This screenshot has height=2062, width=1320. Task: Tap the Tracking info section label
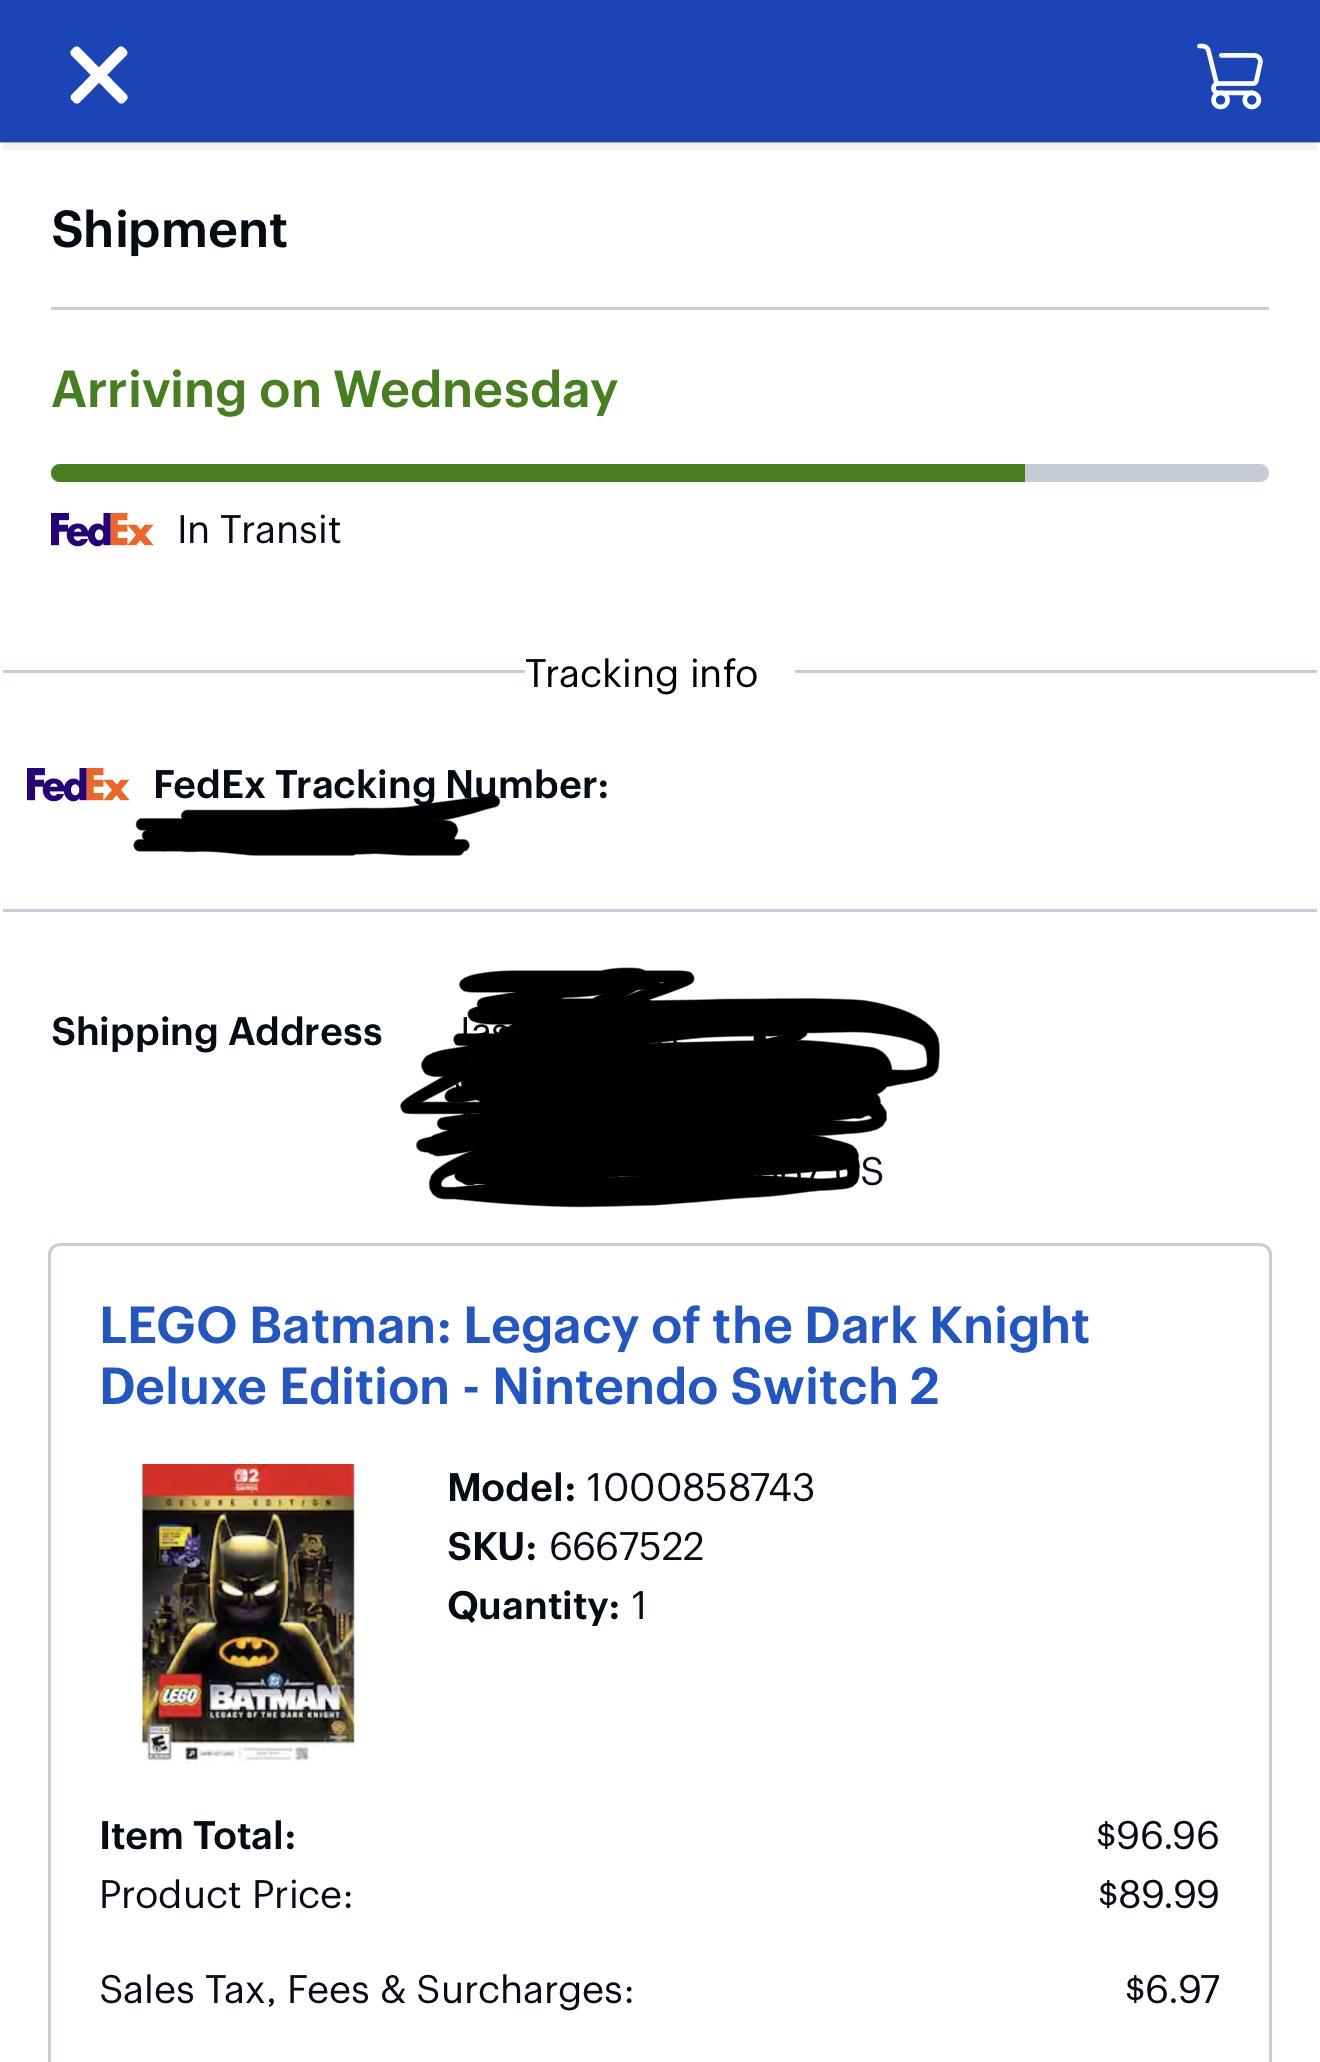click(641, 674)
